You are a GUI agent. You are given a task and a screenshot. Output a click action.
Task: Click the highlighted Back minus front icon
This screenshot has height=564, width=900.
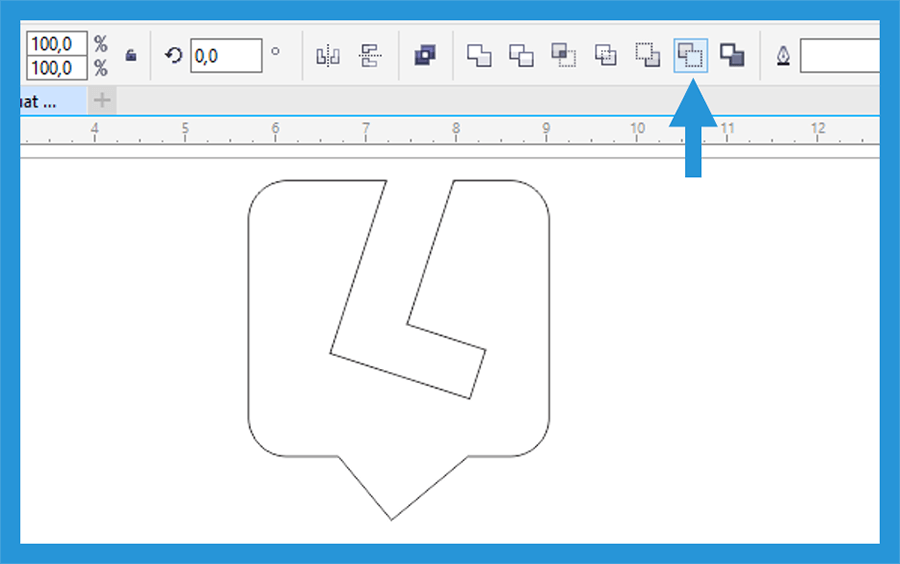[690, 56]
